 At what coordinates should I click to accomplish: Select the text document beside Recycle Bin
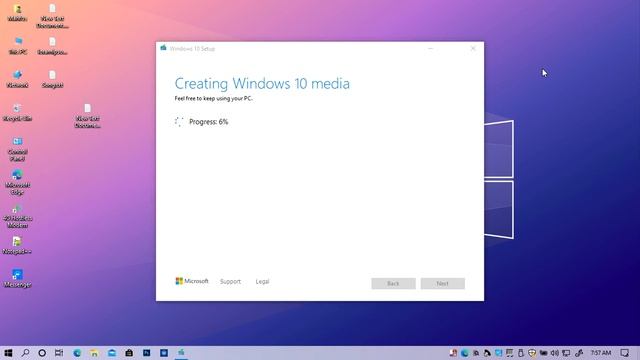[x=87, y=116]
